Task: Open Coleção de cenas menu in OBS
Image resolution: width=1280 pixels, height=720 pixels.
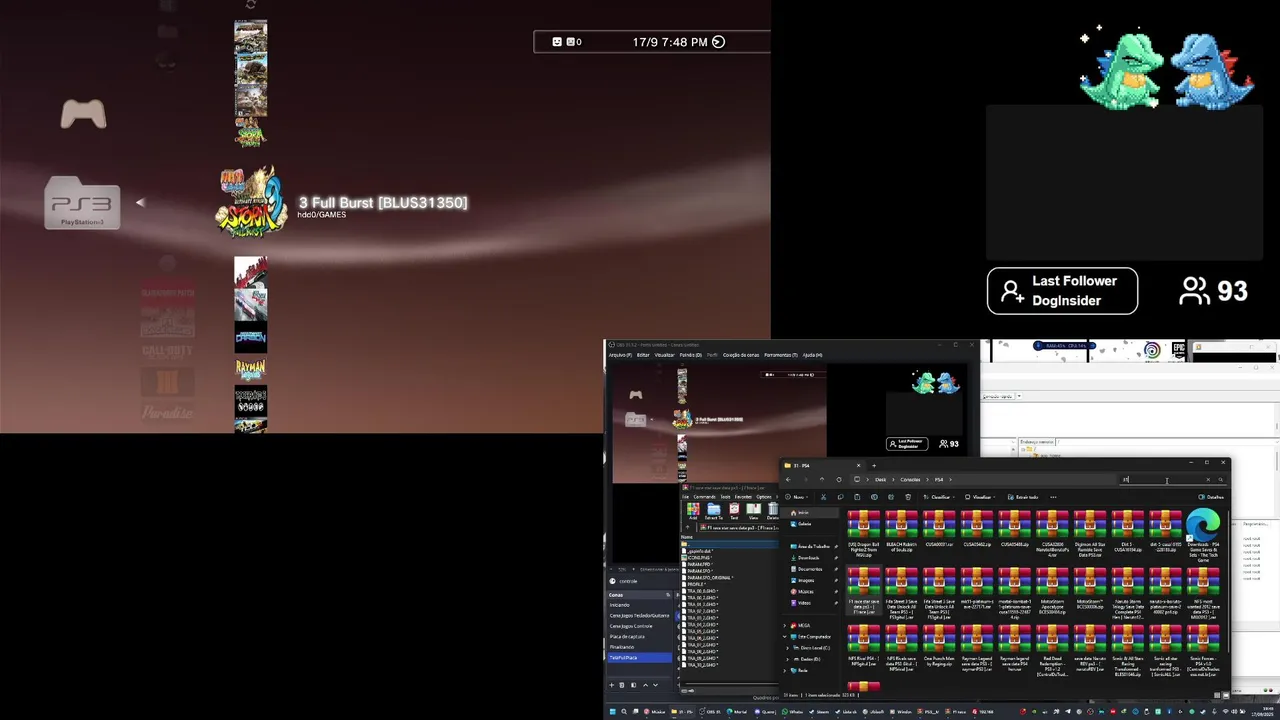Action: coord(741,355)
